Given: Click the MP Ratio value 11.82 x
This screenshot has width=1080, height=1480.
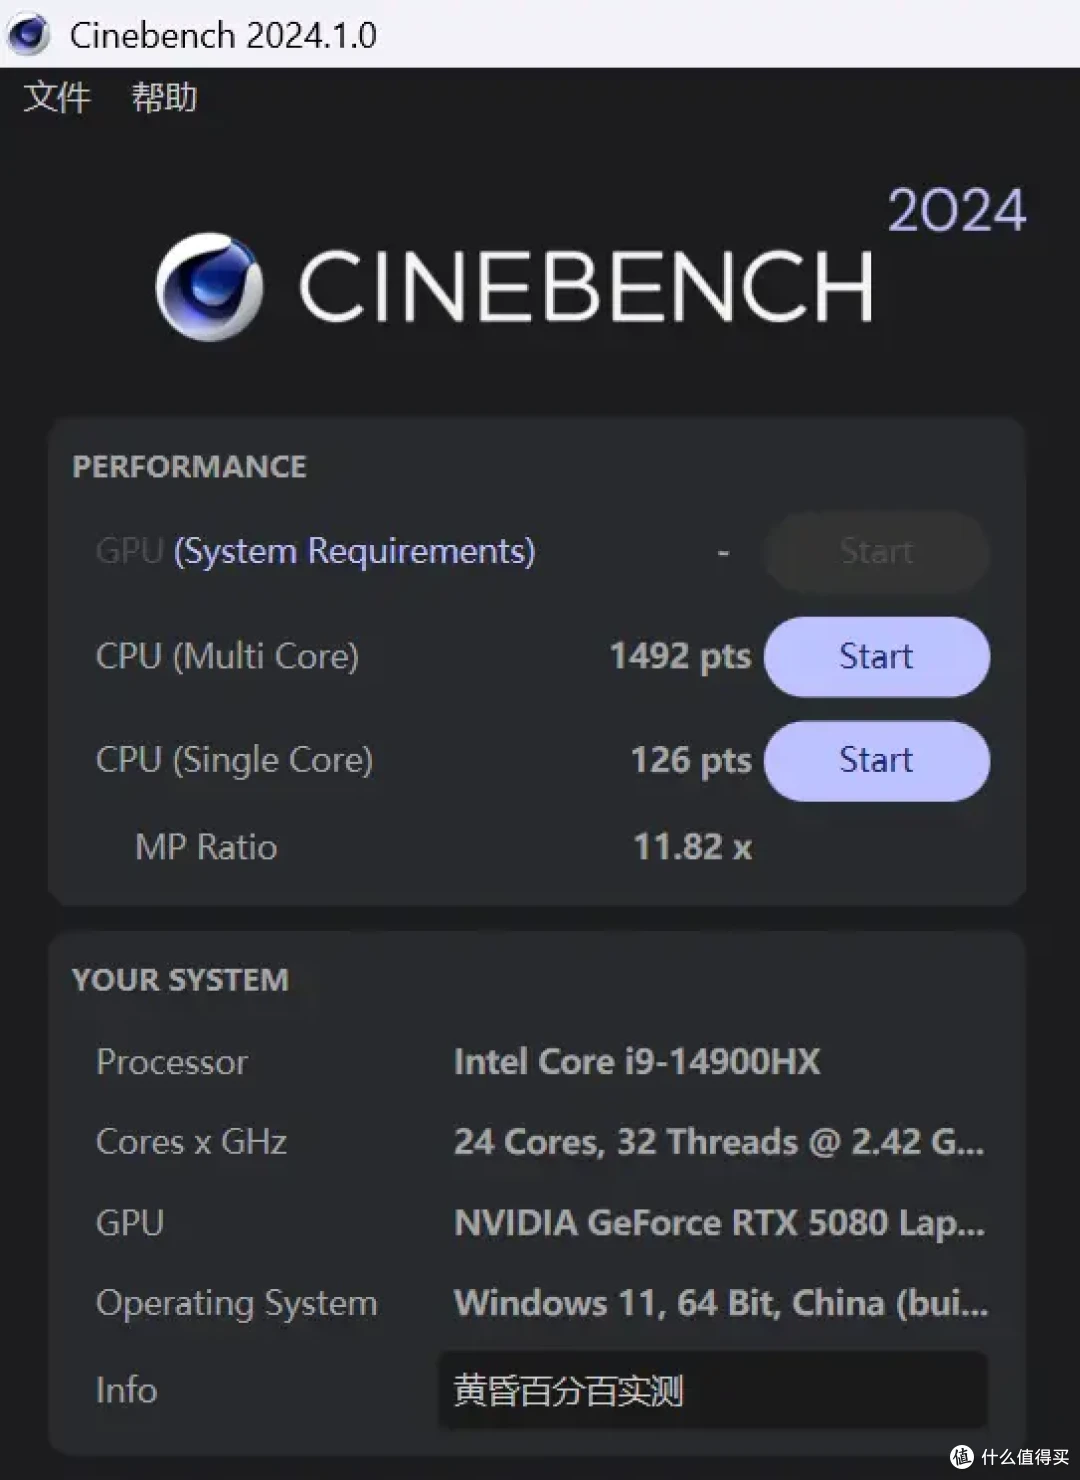Looking at the screenshot, I should pos(691,846).
